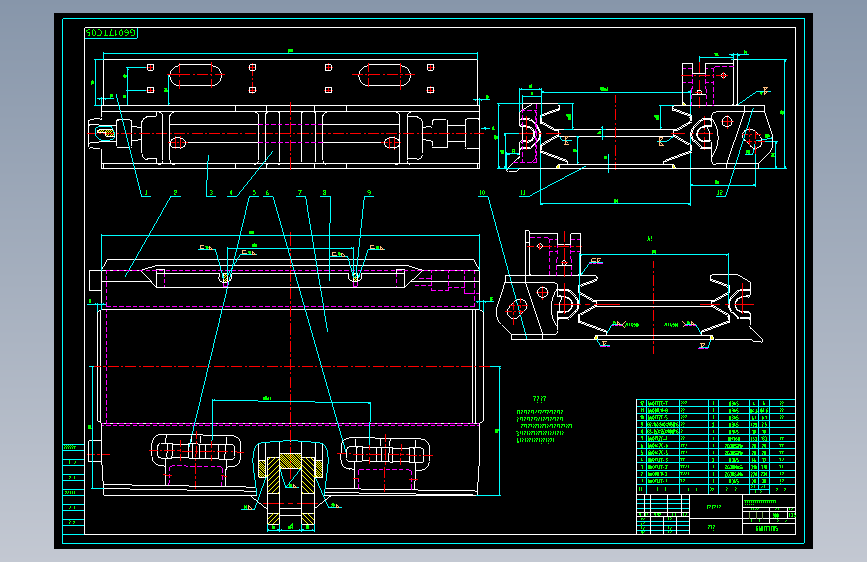
Task: Select part balloon number 6
Action: pos(268,193)
